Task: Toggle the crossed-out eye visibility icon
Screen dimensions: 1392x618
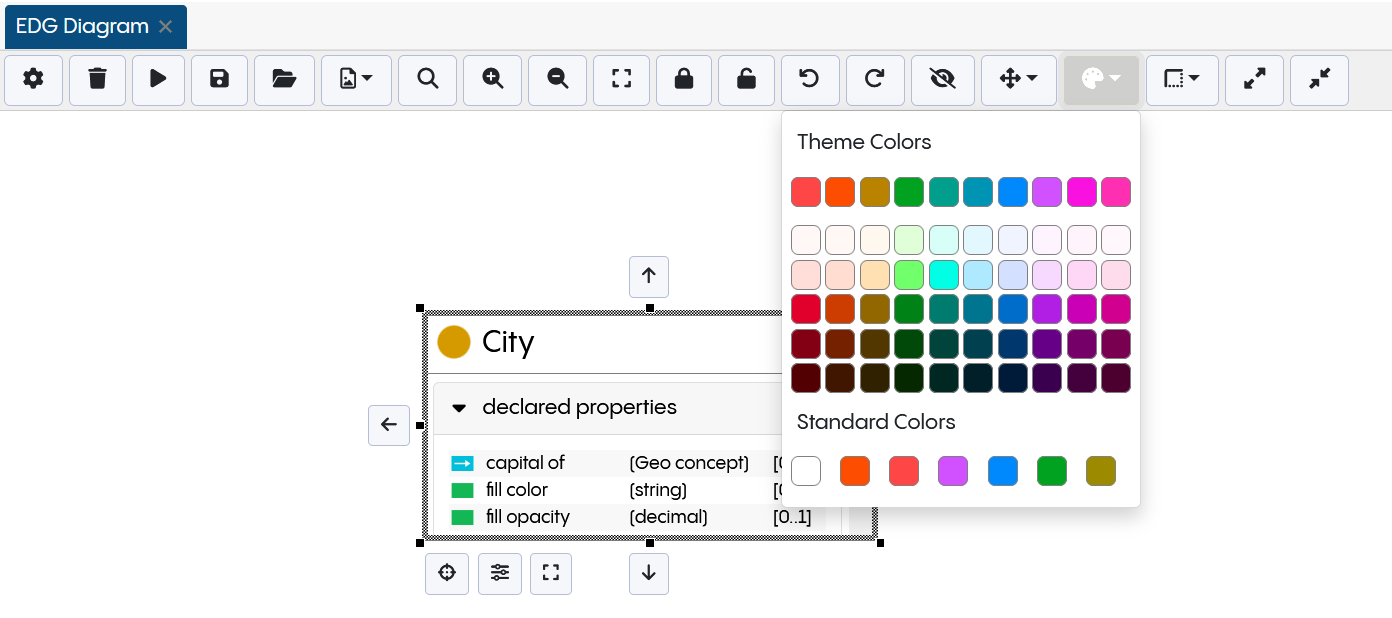Action: click(942, 80)
